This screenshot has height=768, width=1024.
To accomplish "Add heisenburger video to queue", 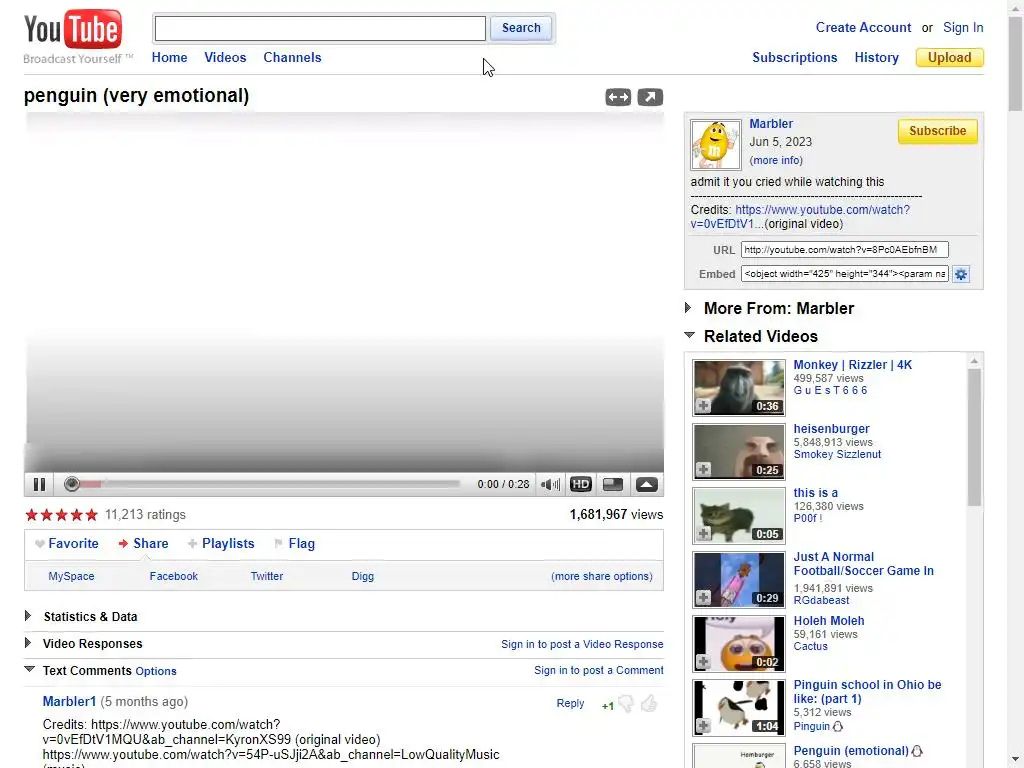I will click(x=703, y=470).
